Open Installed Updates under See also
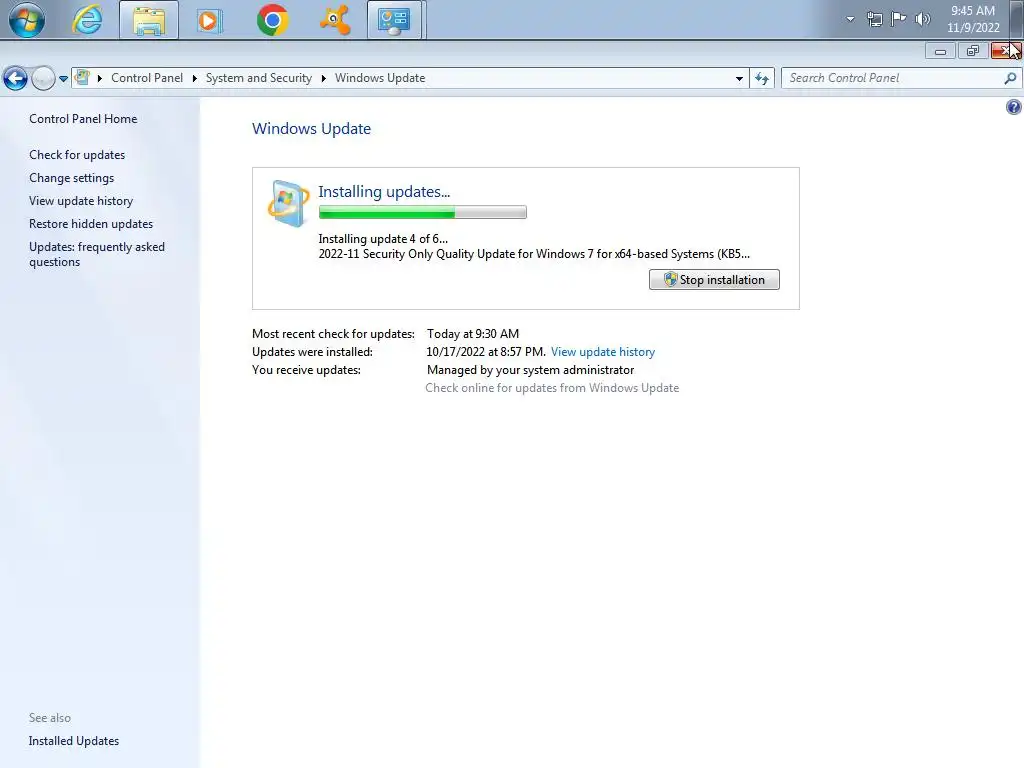1024x768 pixels. [x=74, y=741]
